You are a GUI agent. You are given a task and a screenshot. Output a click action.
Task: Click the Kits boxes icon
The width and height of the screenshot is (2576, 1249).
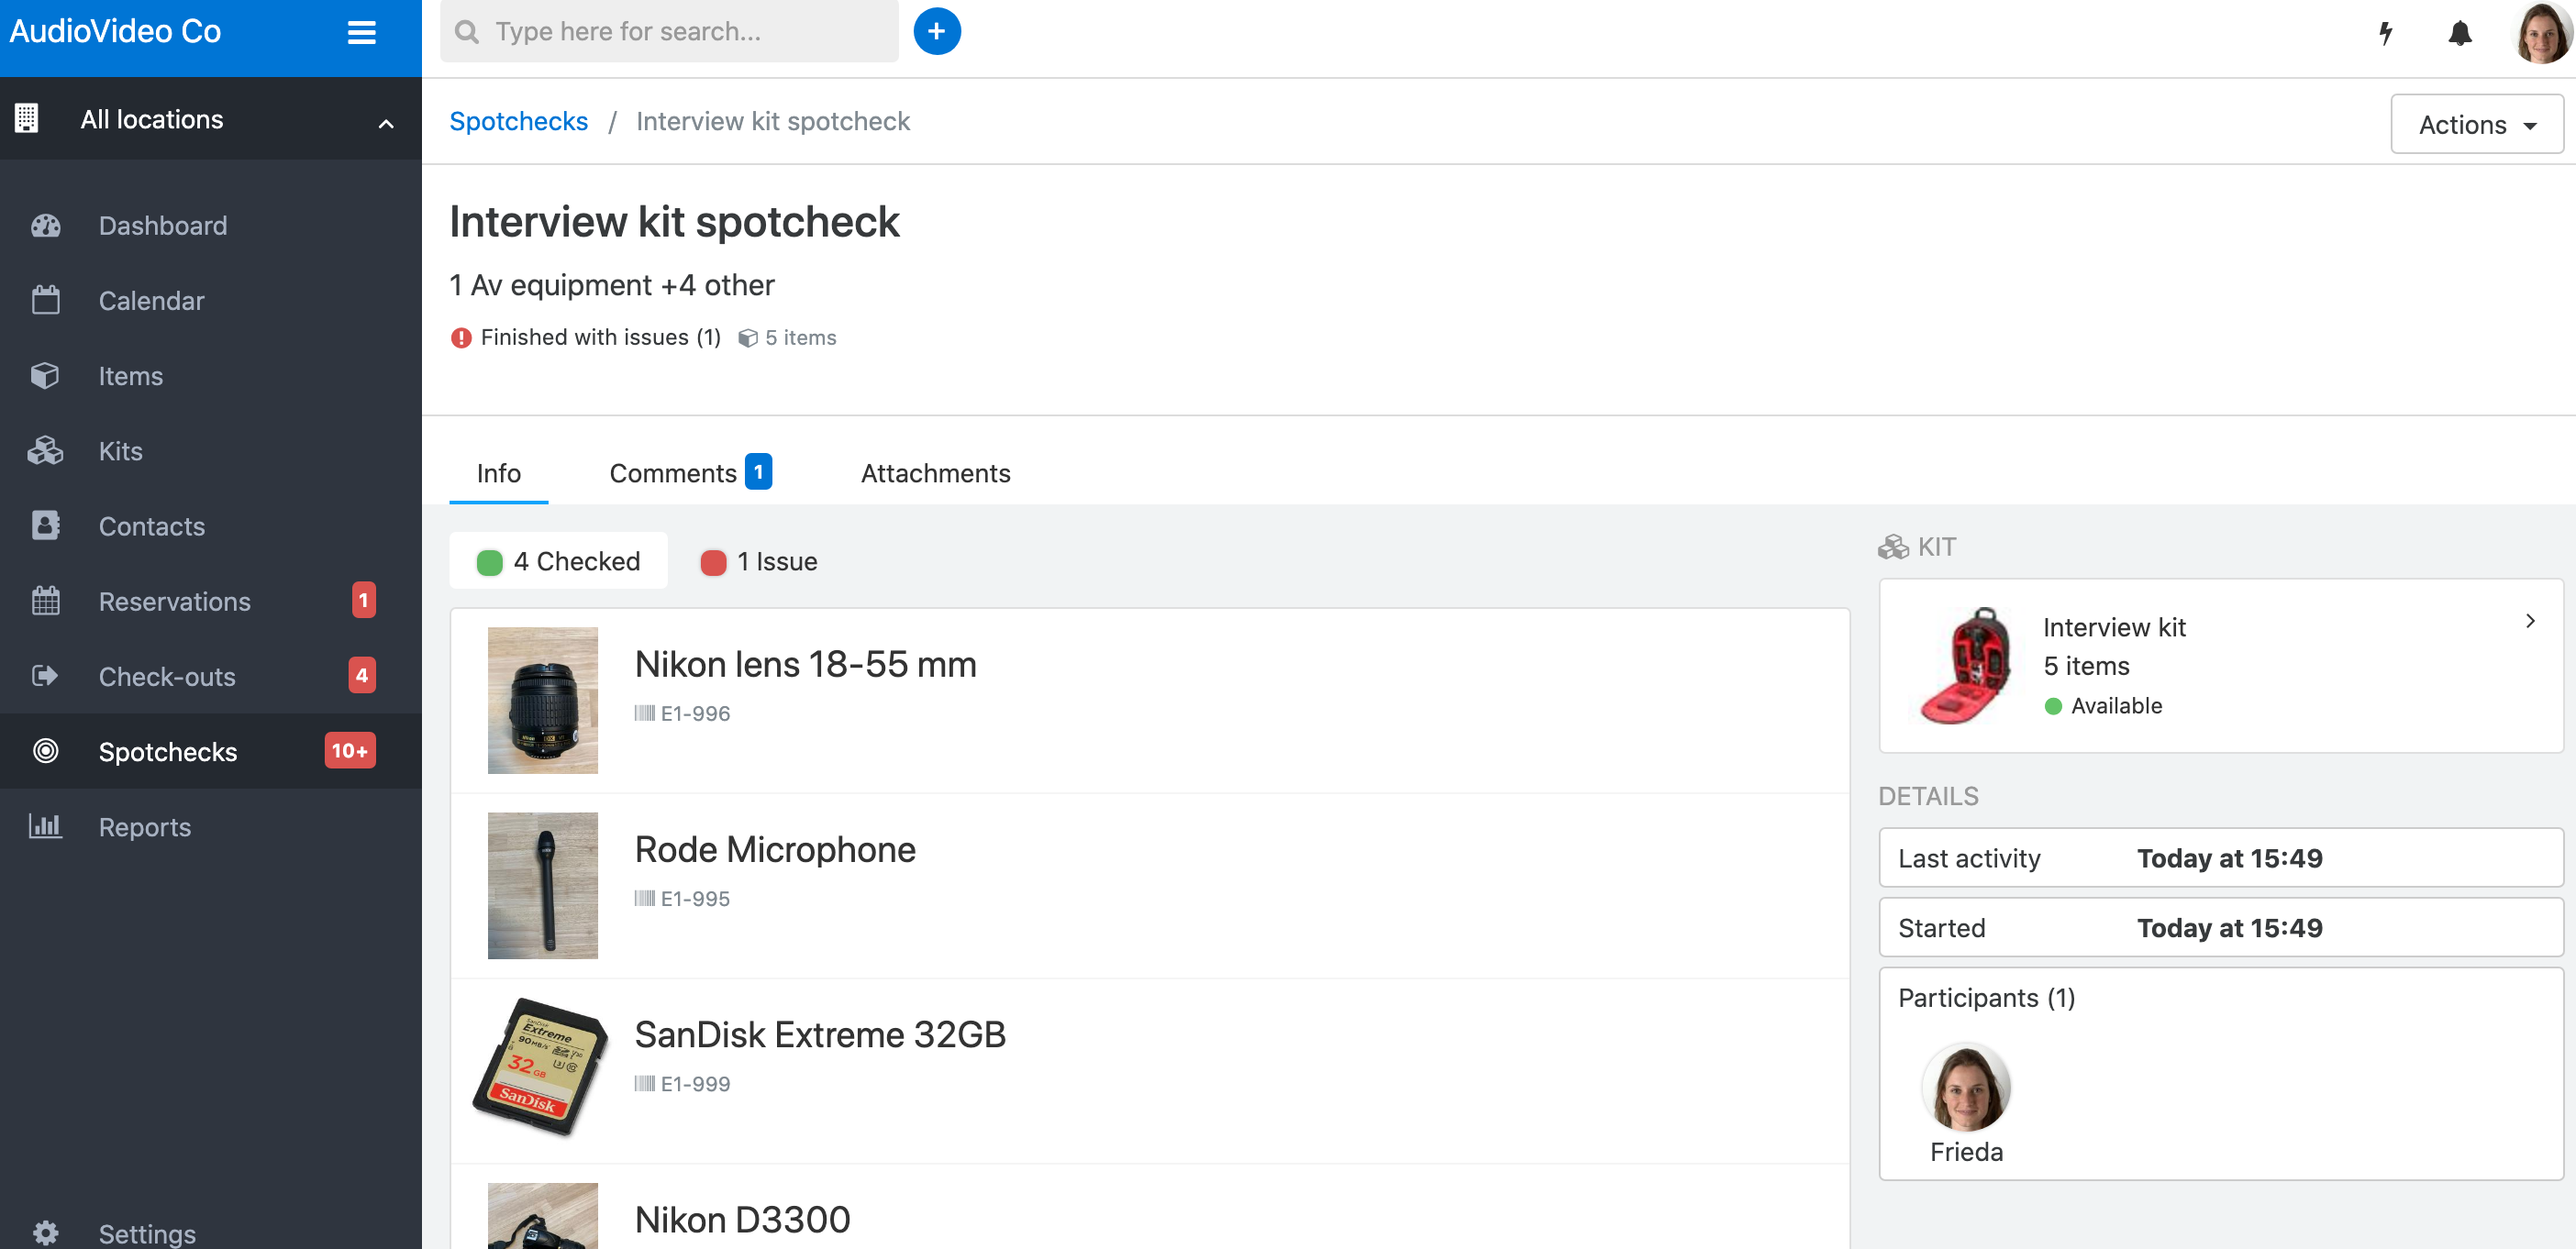[46, 451]
